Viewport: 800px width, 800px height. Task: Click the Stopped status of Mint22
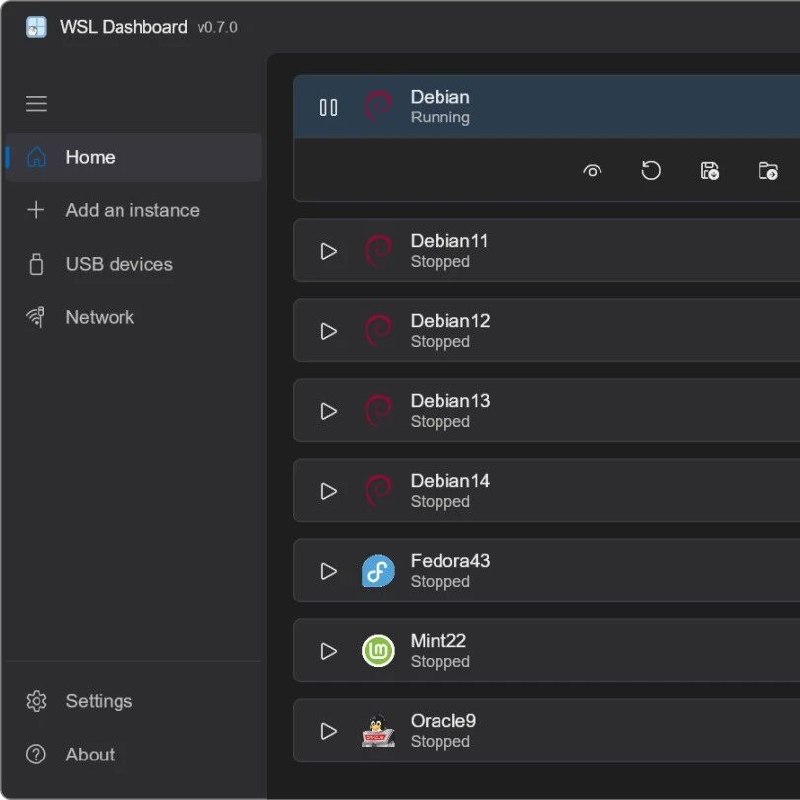(440, 662)
